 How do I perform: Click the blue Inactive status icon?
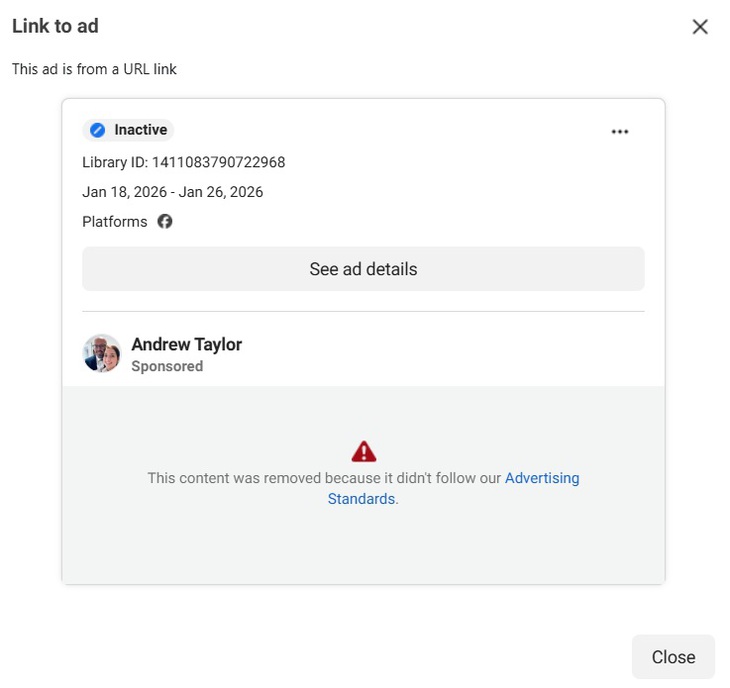(x=97, y=130)
